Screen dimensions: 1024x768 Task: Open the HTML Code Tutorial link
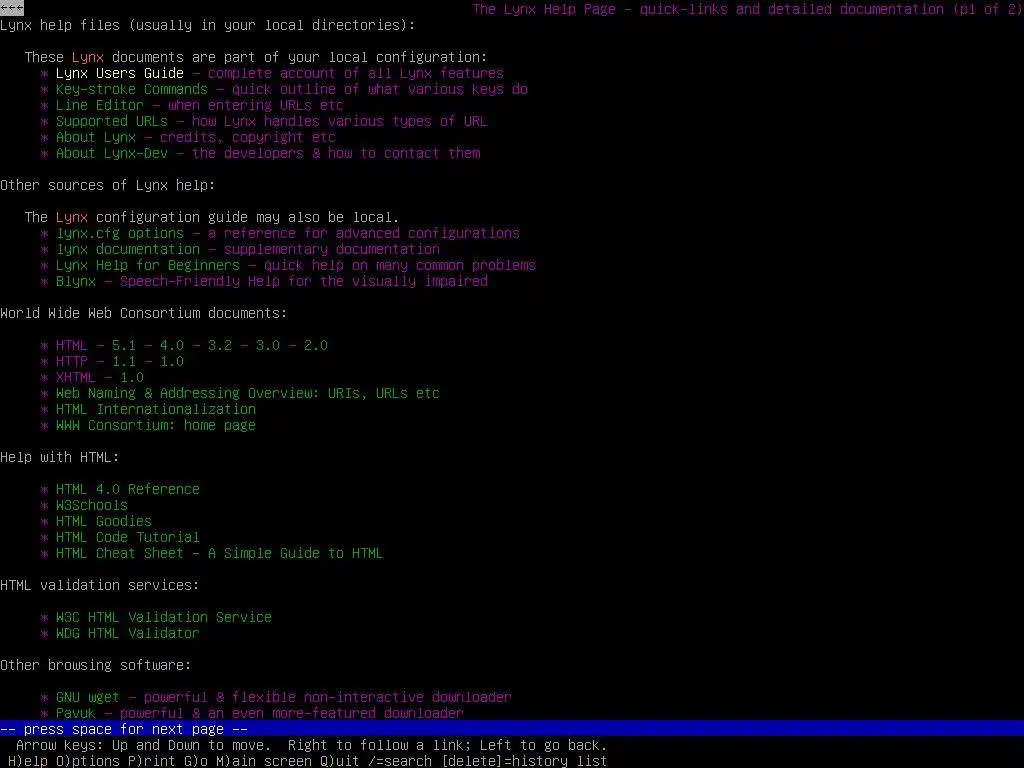[x=127, y=537]
